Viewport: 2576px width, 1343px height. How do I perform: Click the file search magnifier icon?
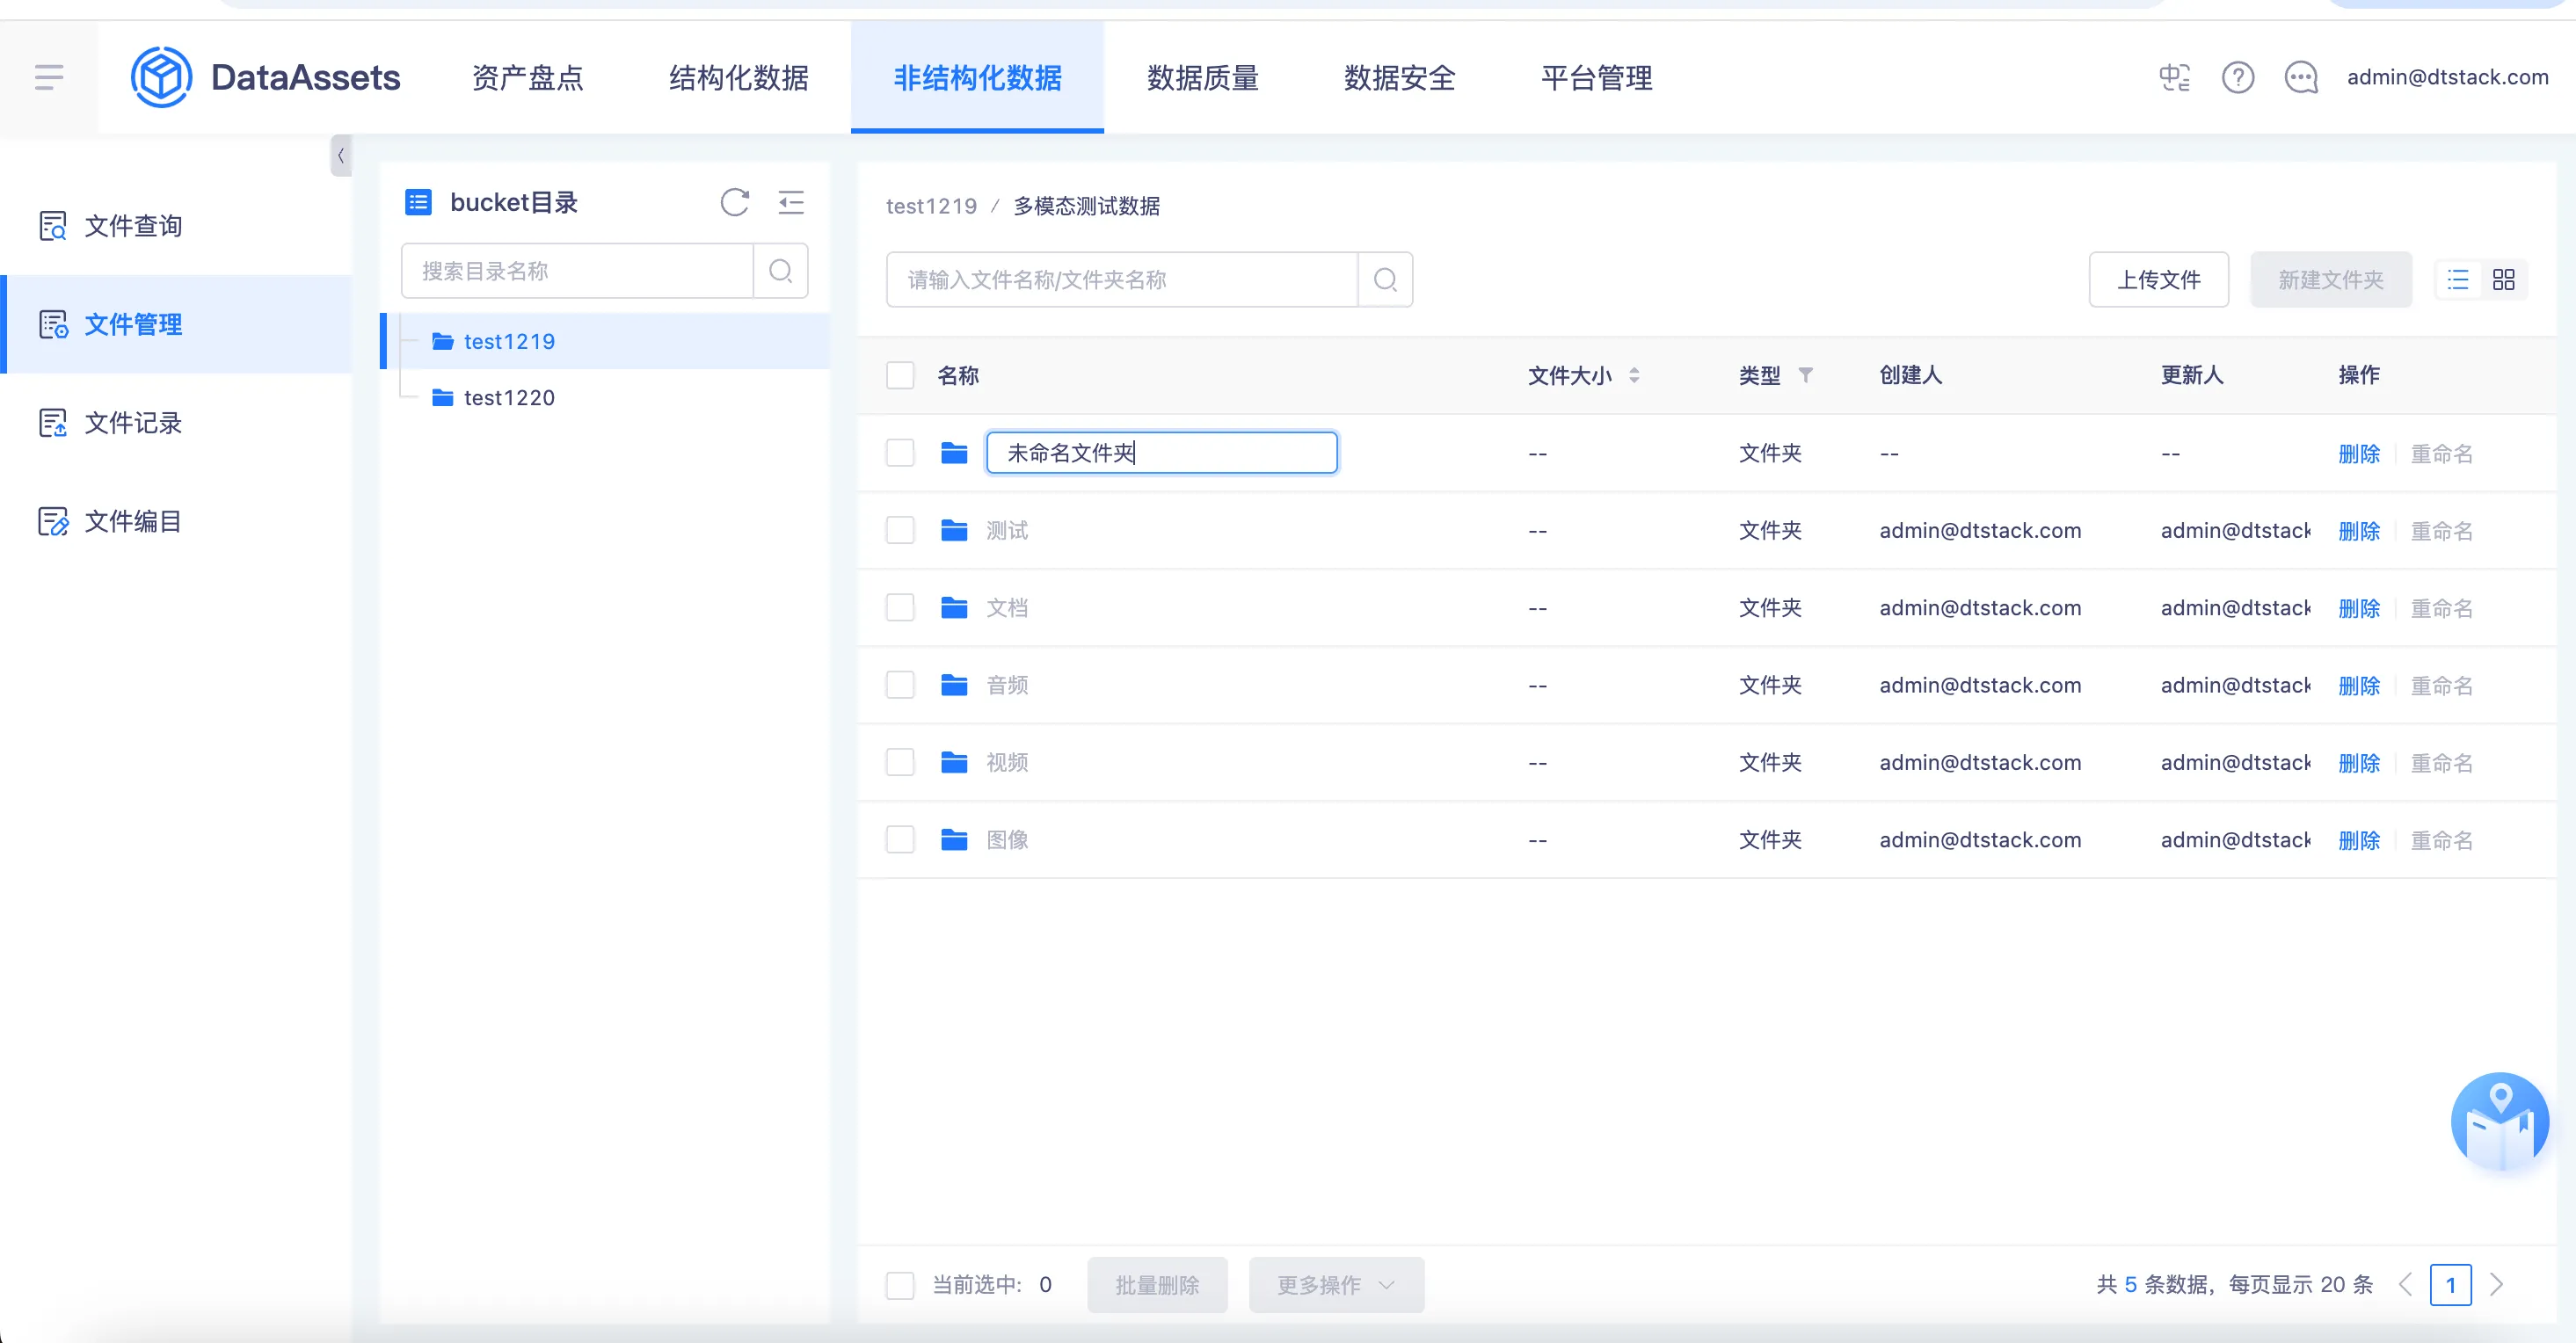(1384, 279)
